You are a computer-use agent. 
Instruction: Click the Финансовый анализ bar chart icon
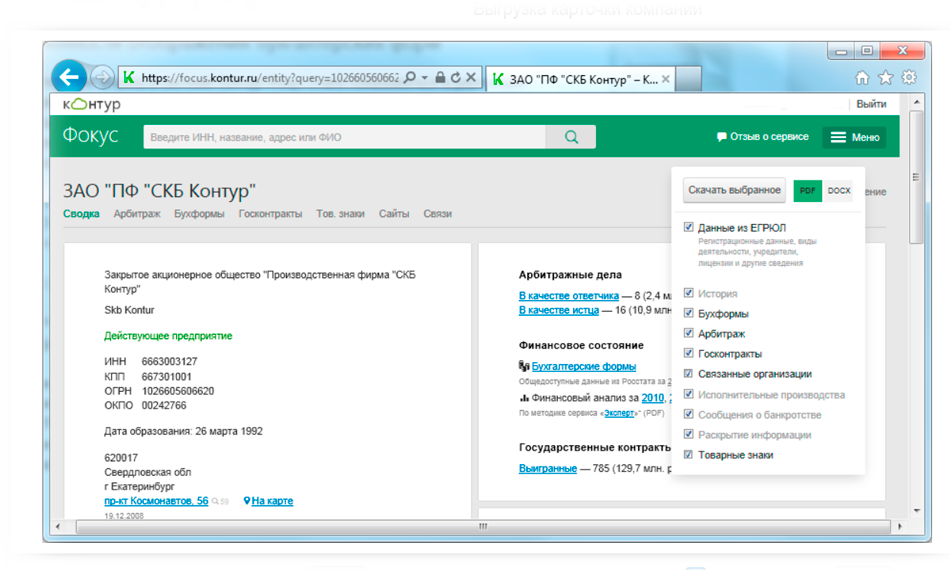click(524, 398)
